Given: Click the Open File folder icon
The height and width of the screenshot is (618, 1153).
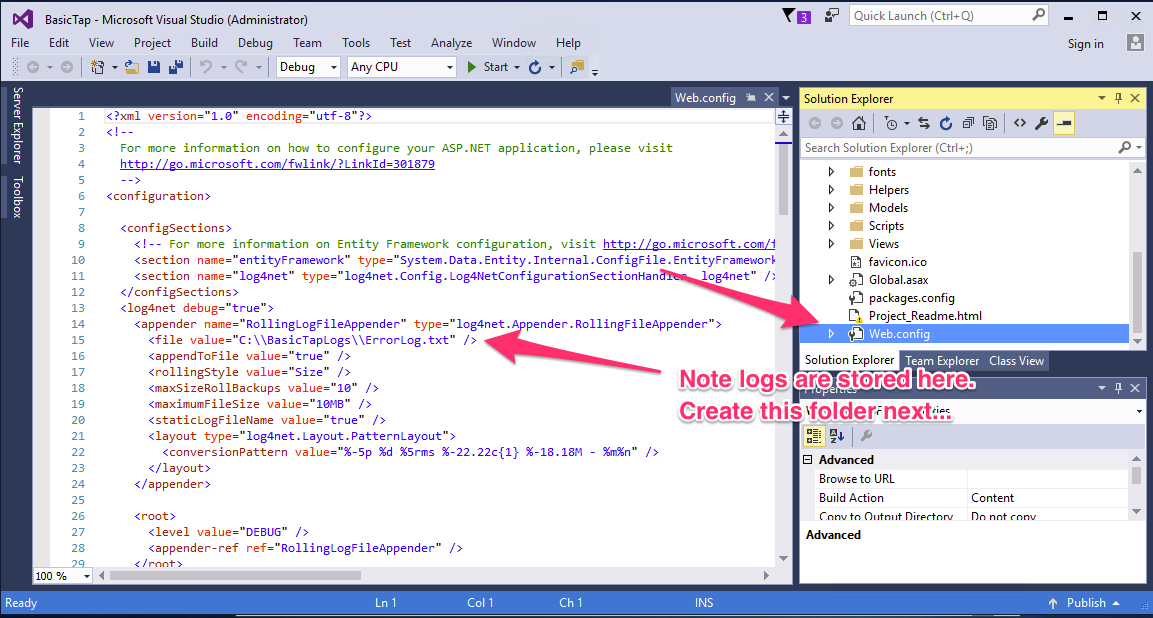Looking at the screenshot, I should [x=132, y=67].
